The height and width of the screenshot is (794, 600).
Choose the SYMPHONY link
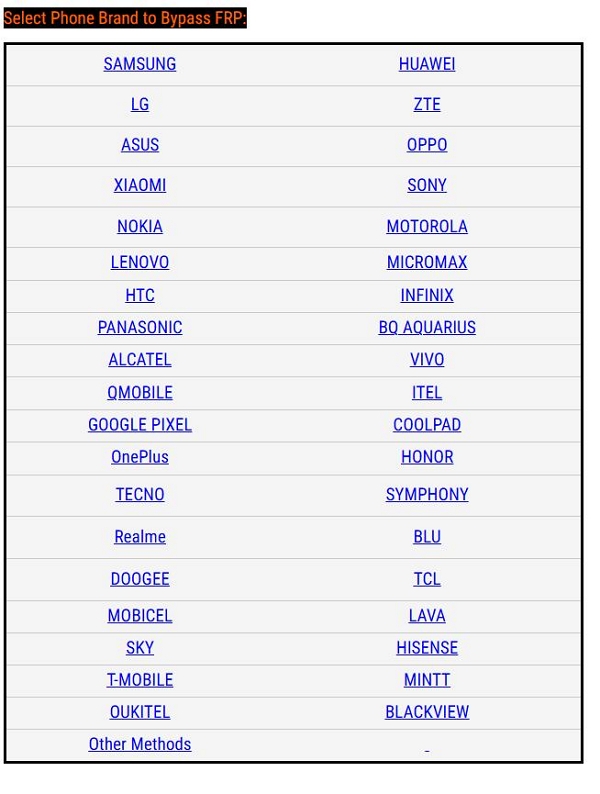427,494
